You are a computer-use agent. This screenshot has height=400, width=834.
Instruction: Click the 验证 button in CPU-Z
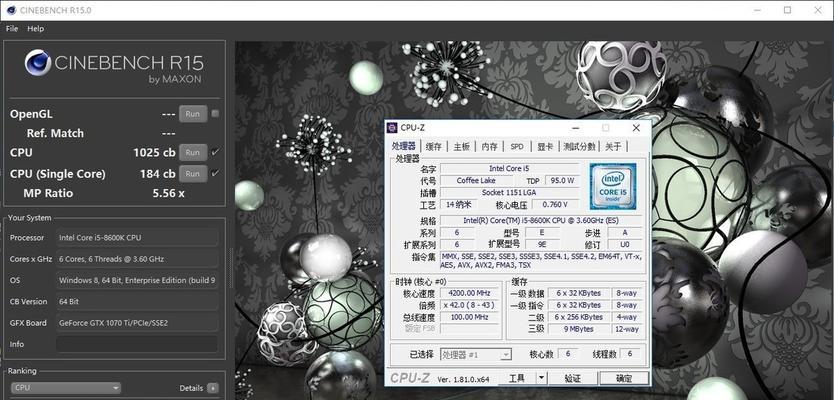(573, 378)
